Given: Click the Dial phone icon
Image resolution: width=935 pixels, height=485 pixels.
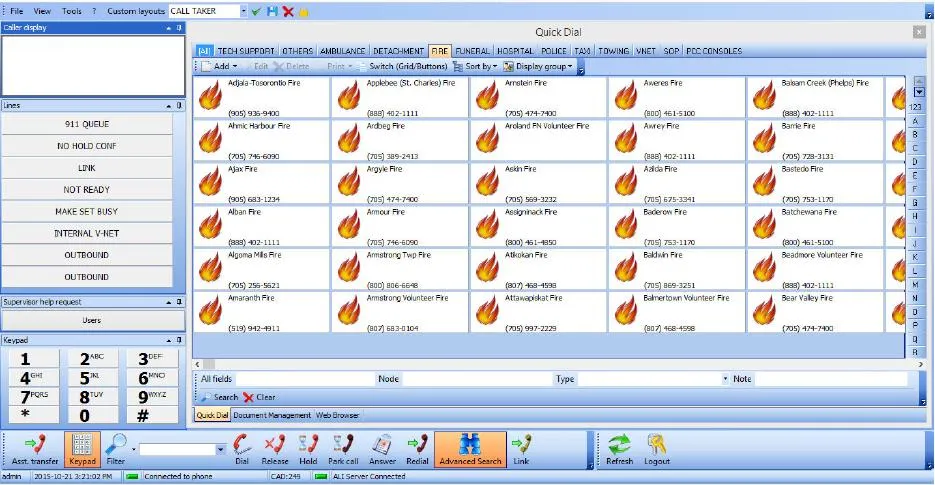Looking at the screenshot, I should 242,449.
